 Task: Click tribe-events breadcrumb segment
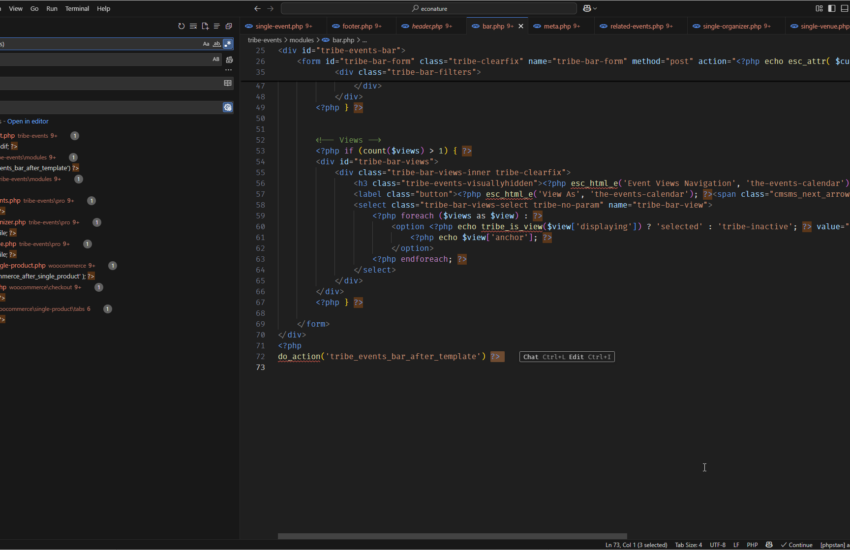coord(265,40)
